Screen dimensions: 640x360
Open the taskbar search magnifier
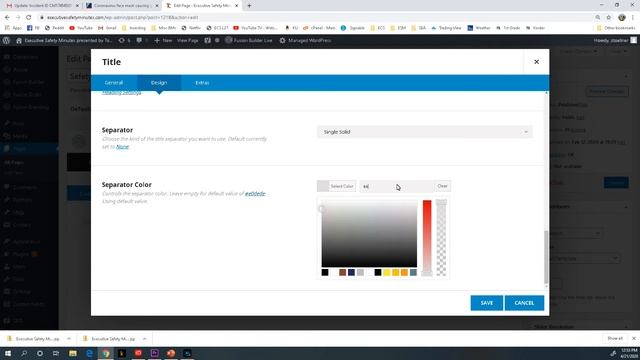[x=24, y=353]
